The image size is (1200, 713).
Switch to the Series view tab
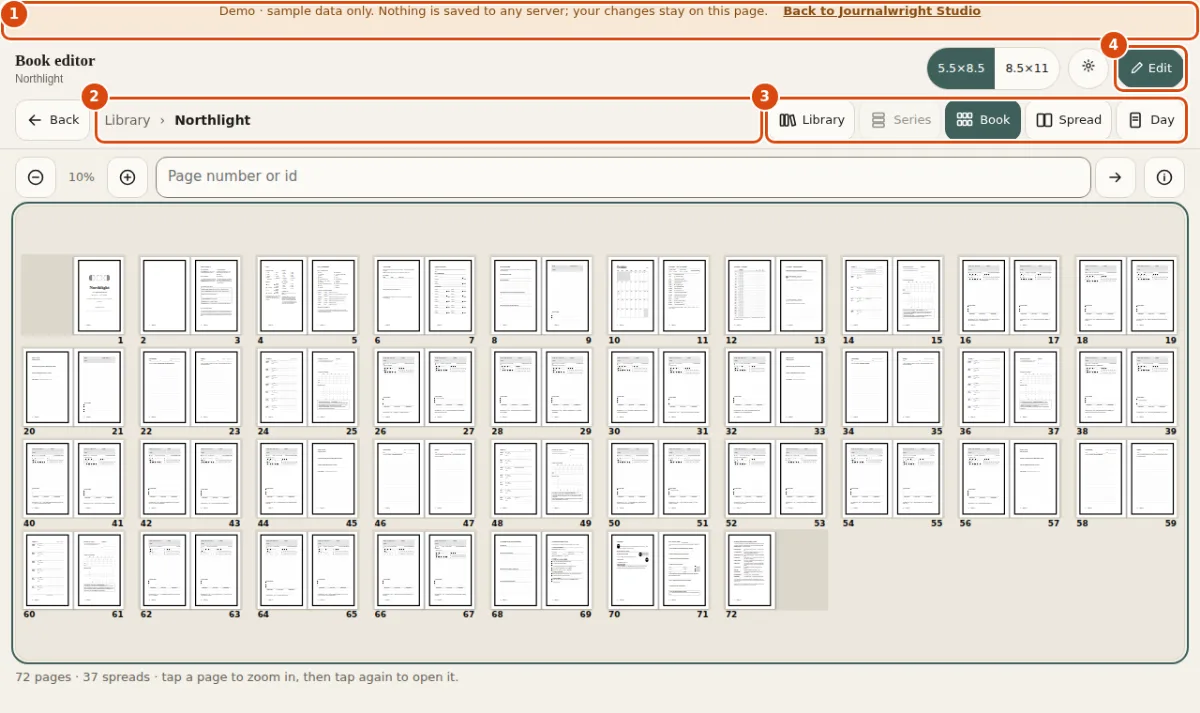pos(901,120)
